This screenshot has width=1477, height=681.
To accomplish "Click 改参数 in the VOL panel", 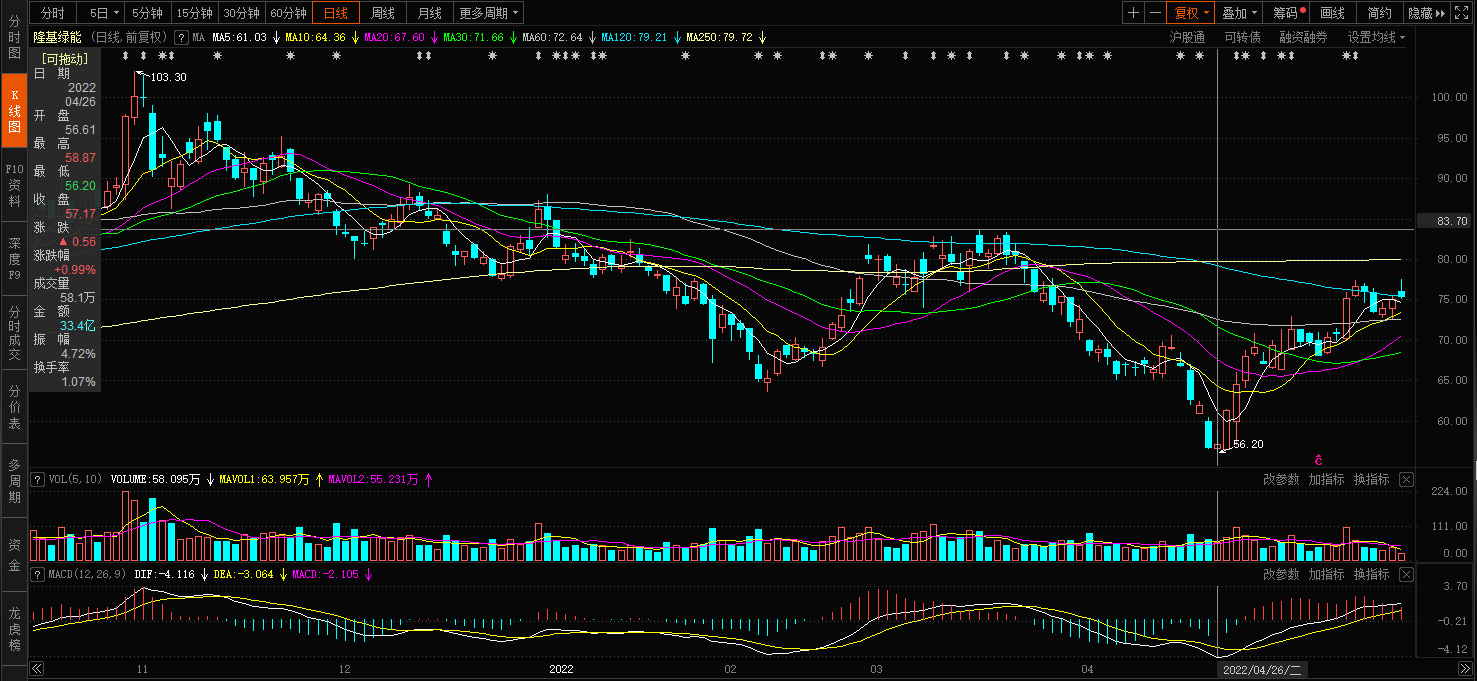I will (1280, 480).
